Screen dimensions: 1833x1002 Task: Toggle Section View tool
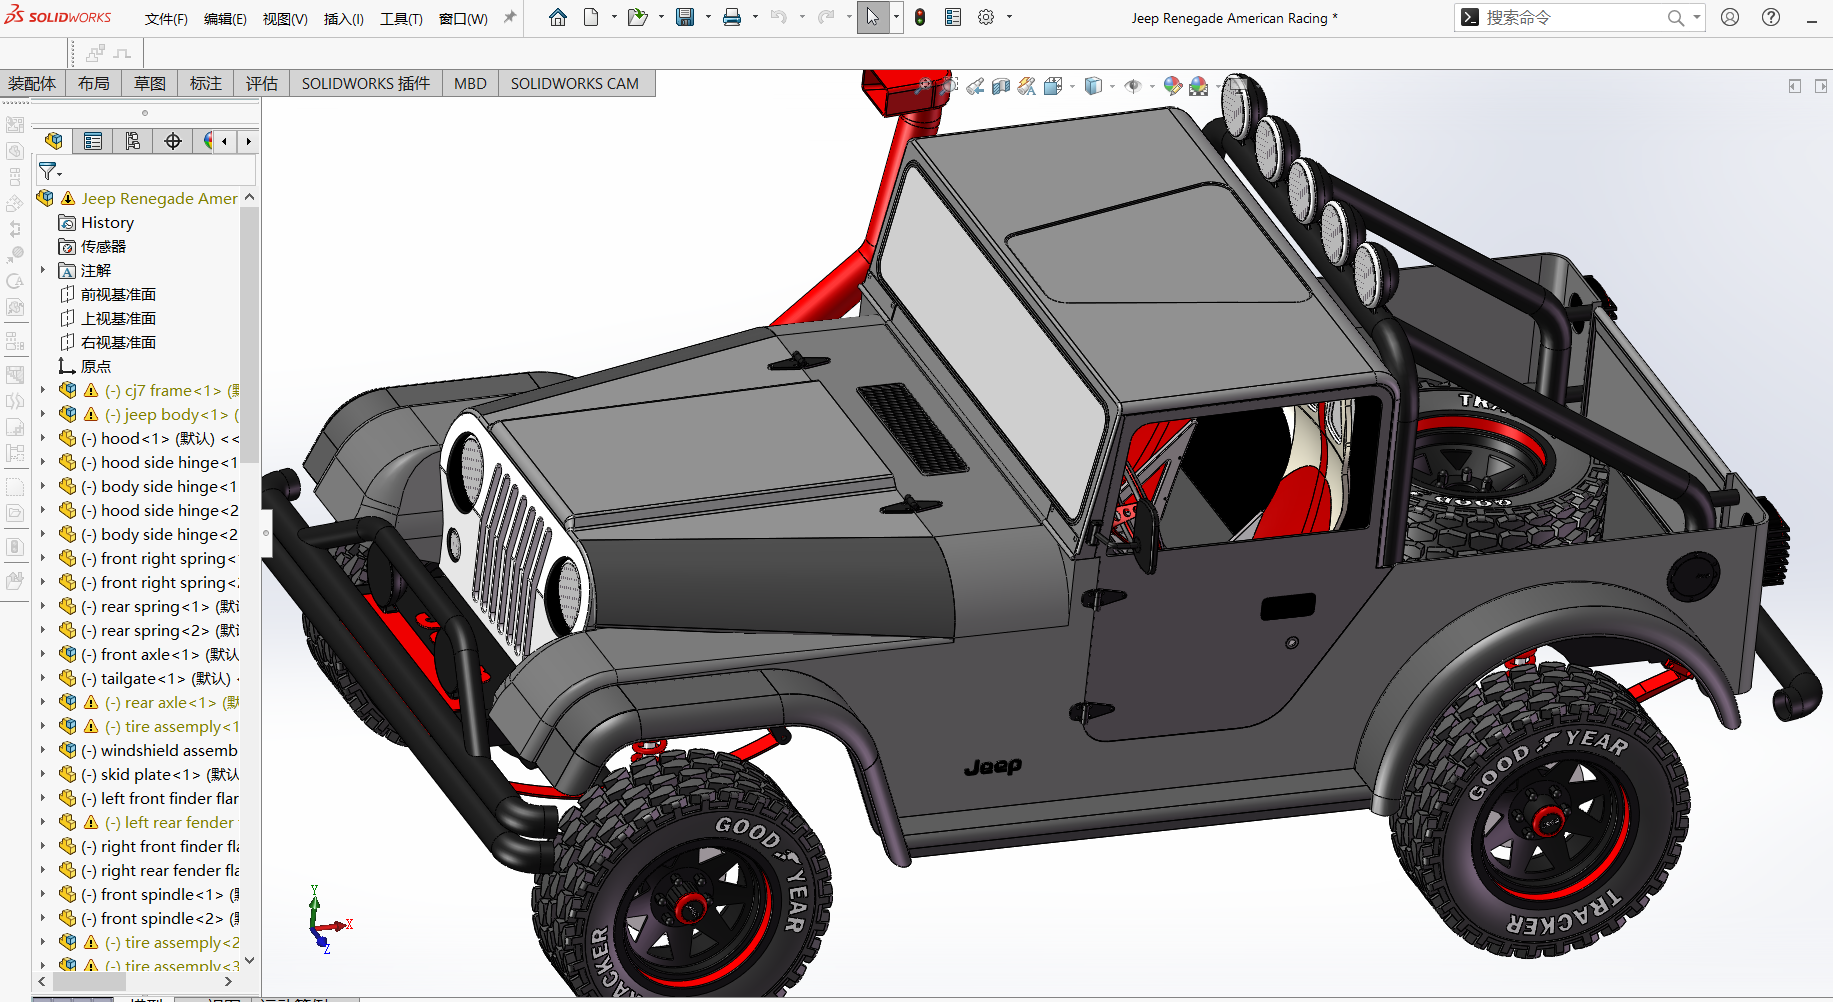[x=1001, y=86]
